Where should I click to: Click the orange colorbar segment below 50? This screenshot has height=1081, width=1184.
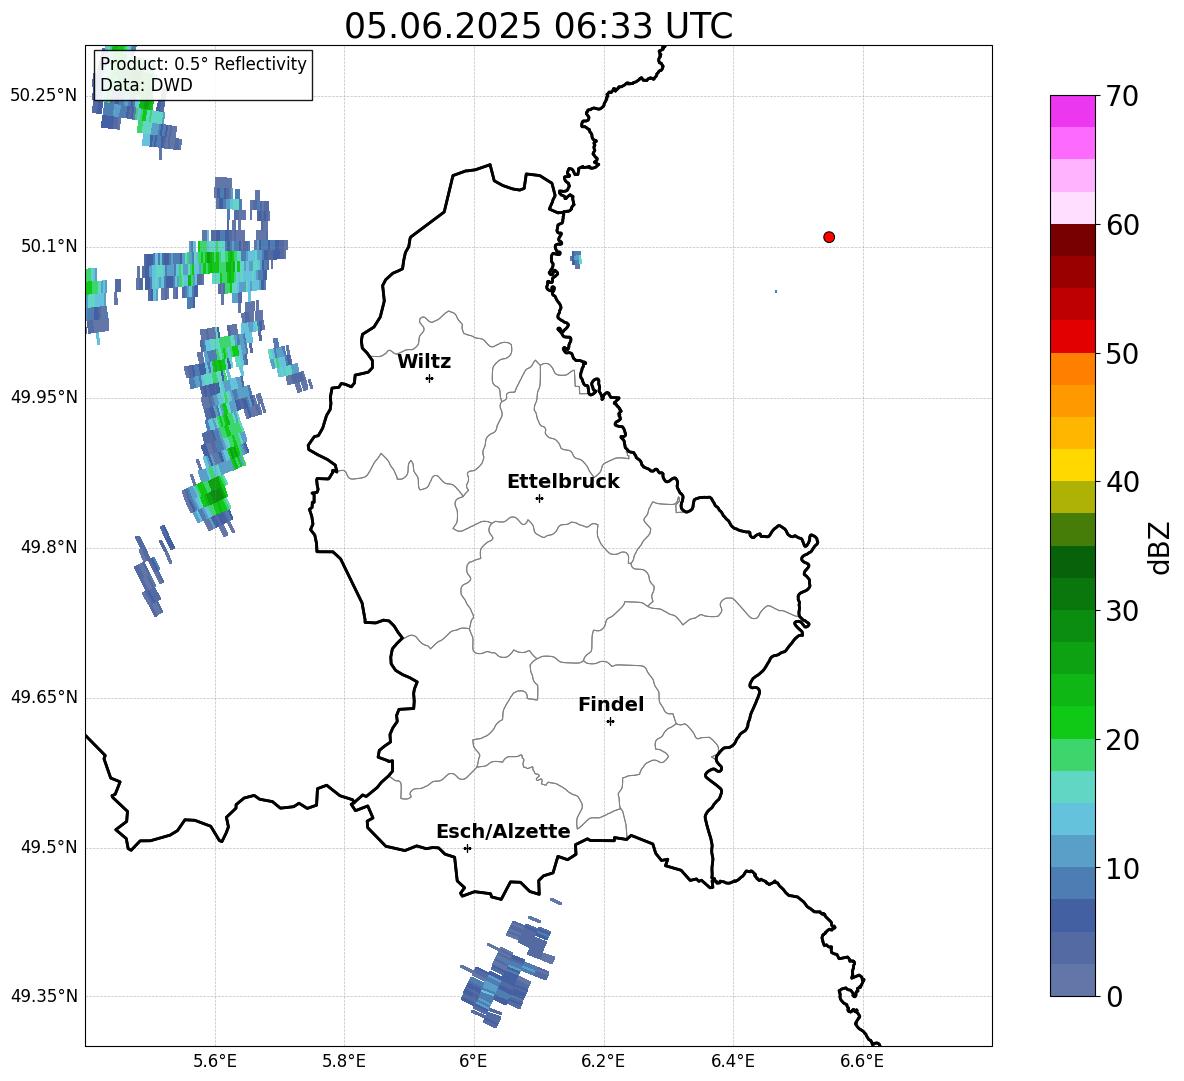point(1072,369)
